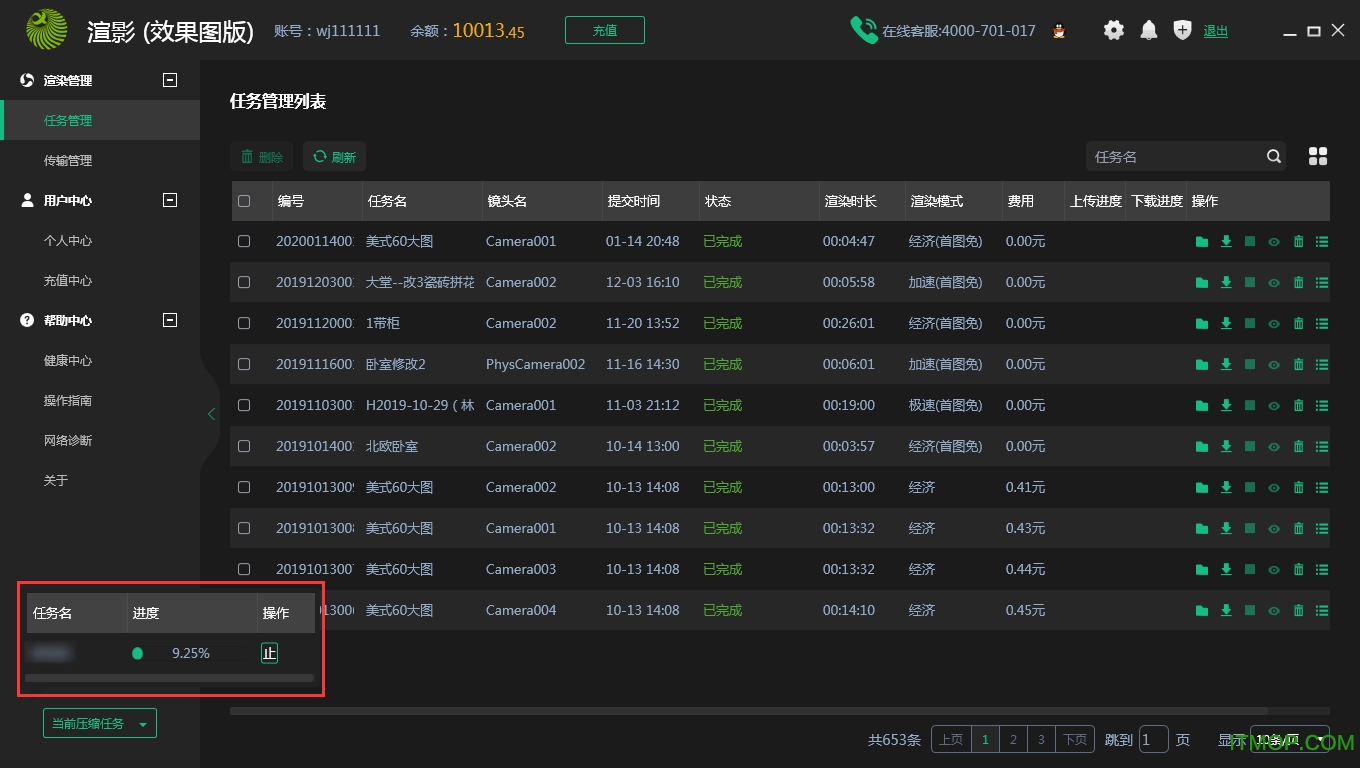Viewport: 1360px width, 768px height.
Task: Preview the 01-14 20:48 task with eye icon
Action: click(x=1274, y=242)
